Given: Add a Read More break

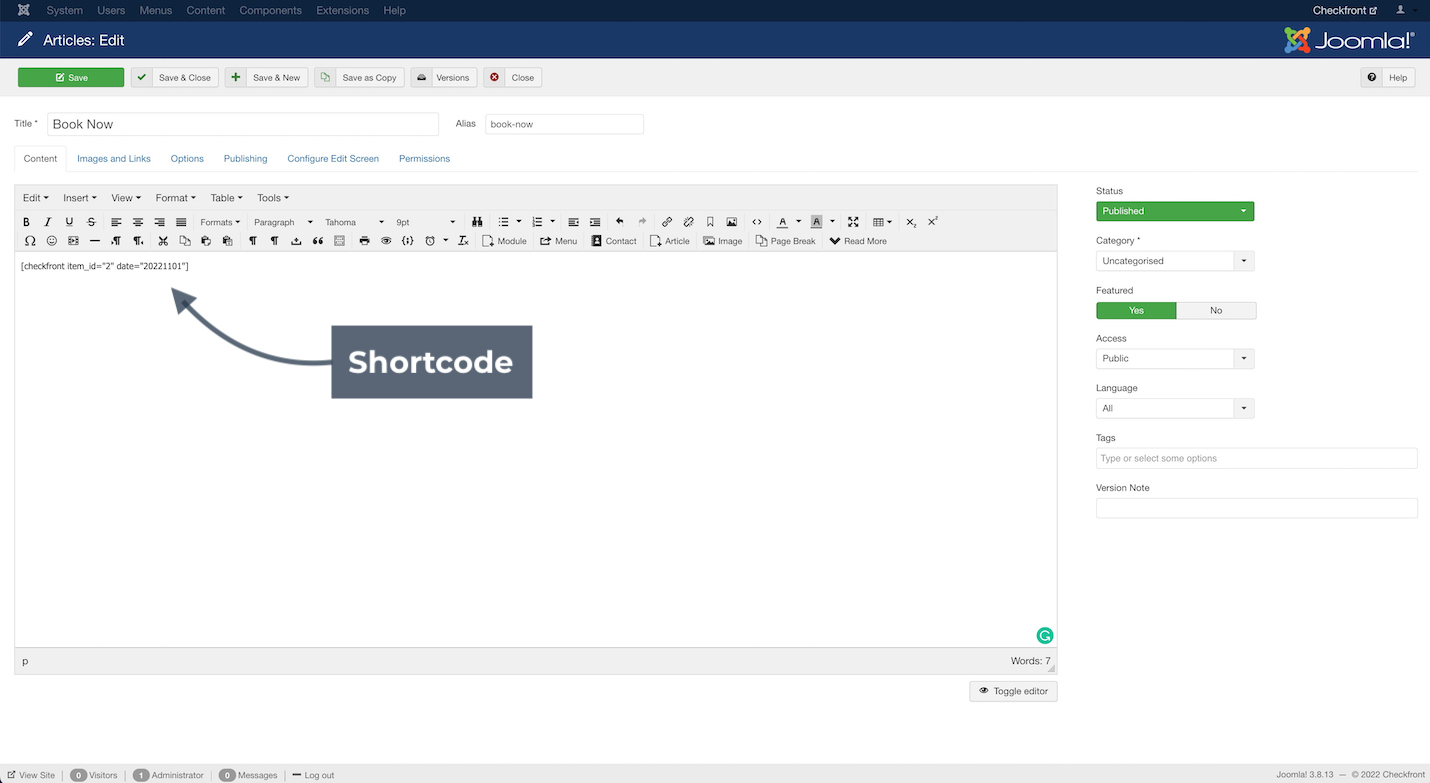Looking at the screenshot, I should [x=858, y=240].
